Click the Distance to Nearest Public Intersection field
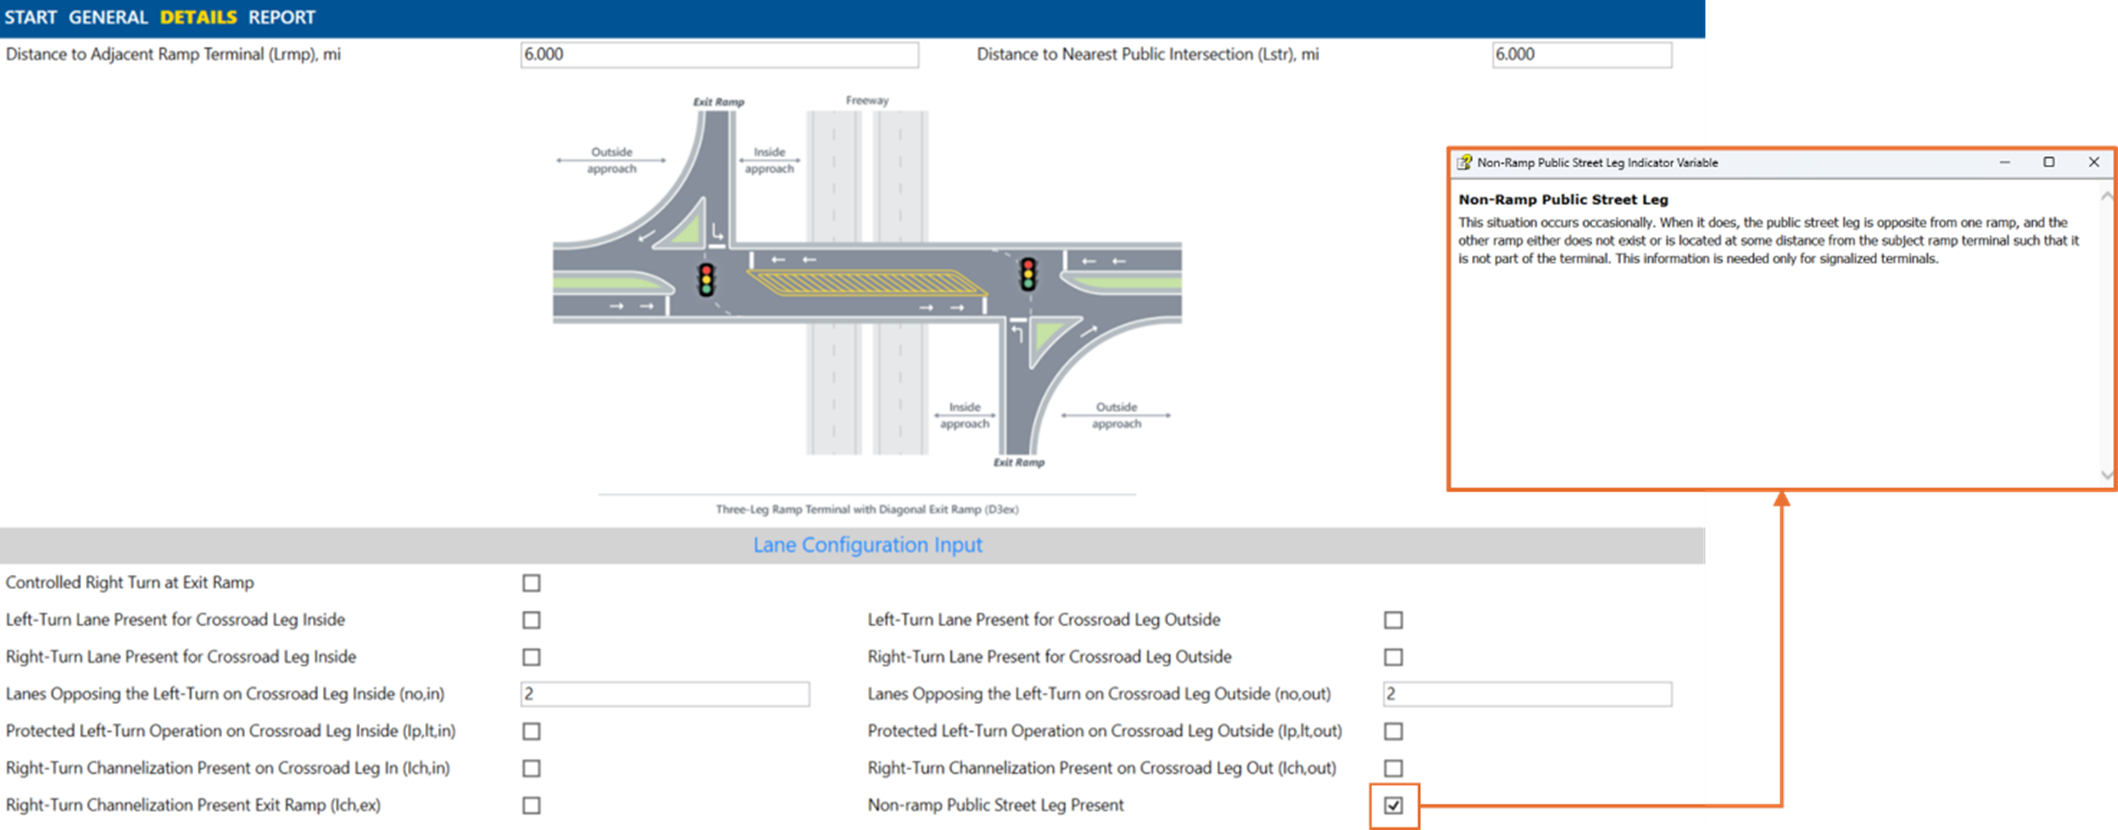Screen dimensions: 2118x830 coord(1581,54)
